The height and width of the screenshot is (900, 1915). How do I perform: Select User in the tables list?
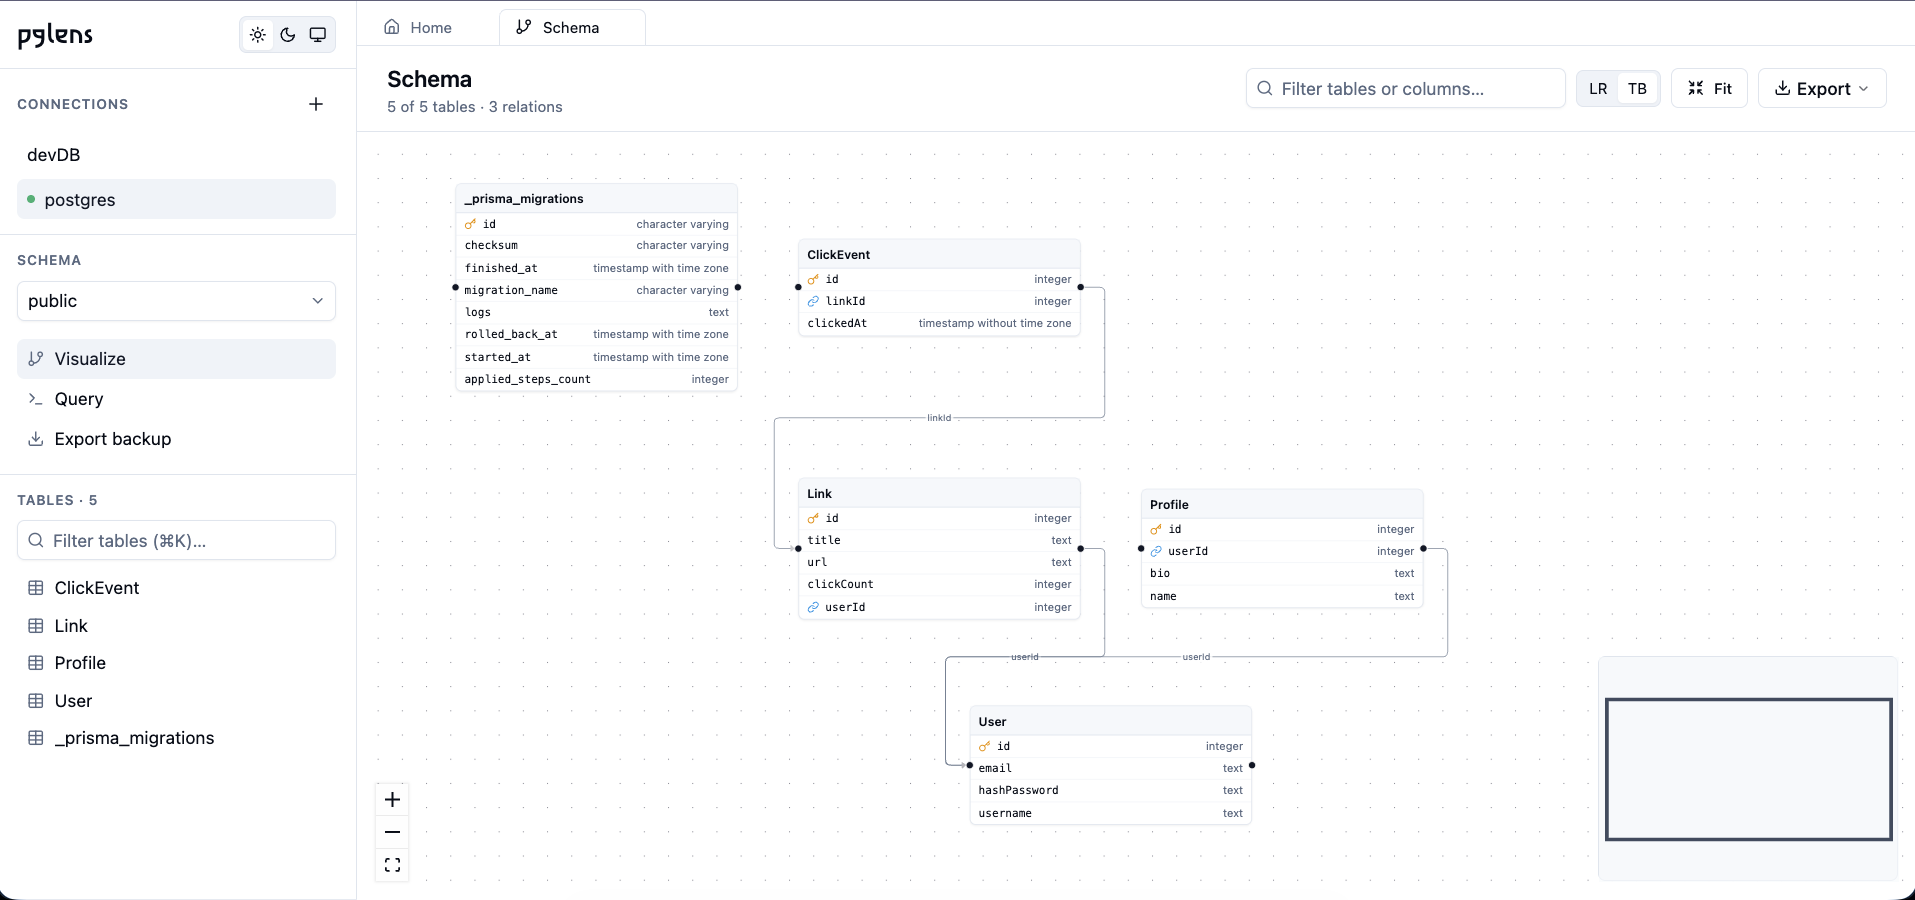click(x=176, y=701)
